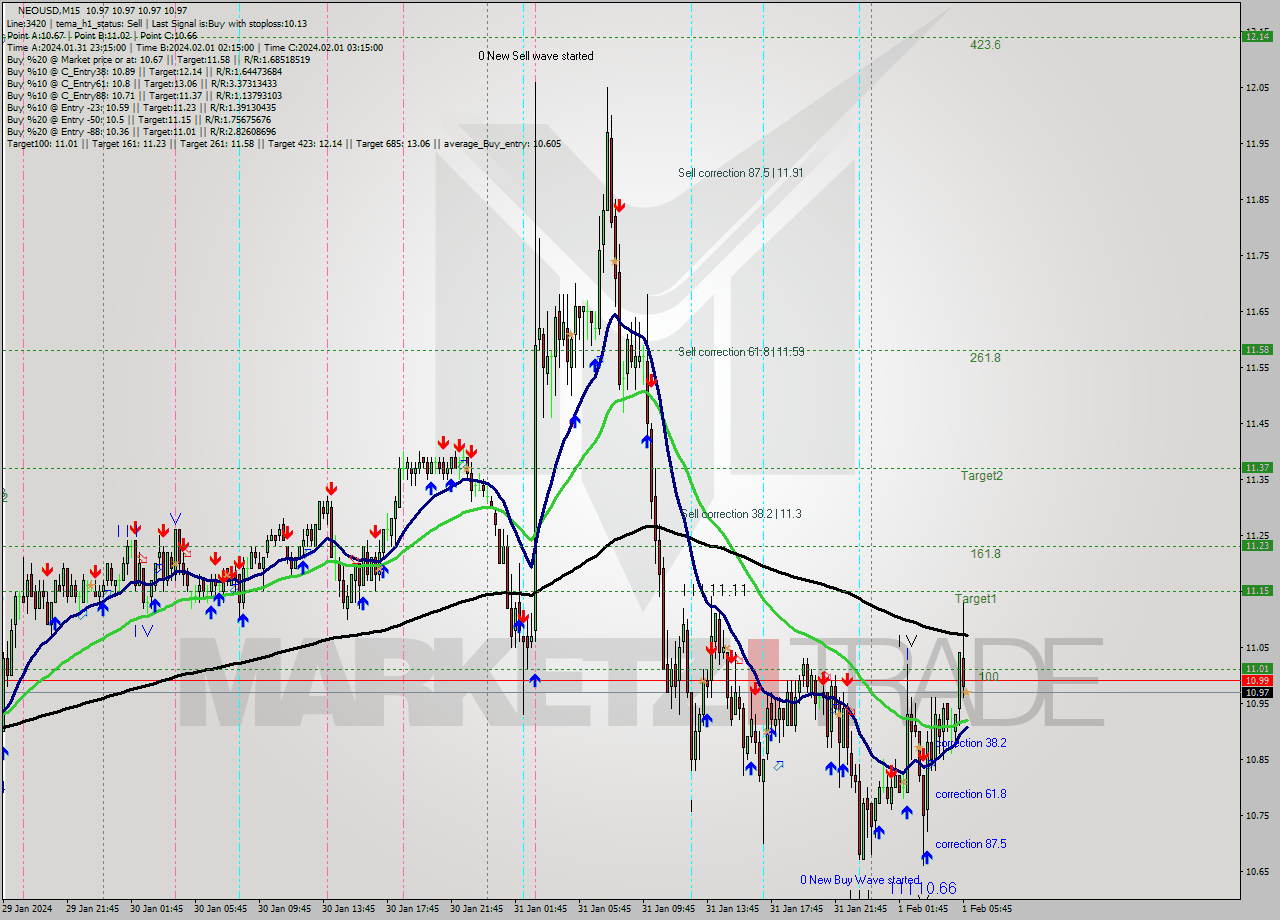Select the 'Sell correction 61.8 | 11.59' label
This screenshot has width=1280, height=920.
(x=741, y=351)
